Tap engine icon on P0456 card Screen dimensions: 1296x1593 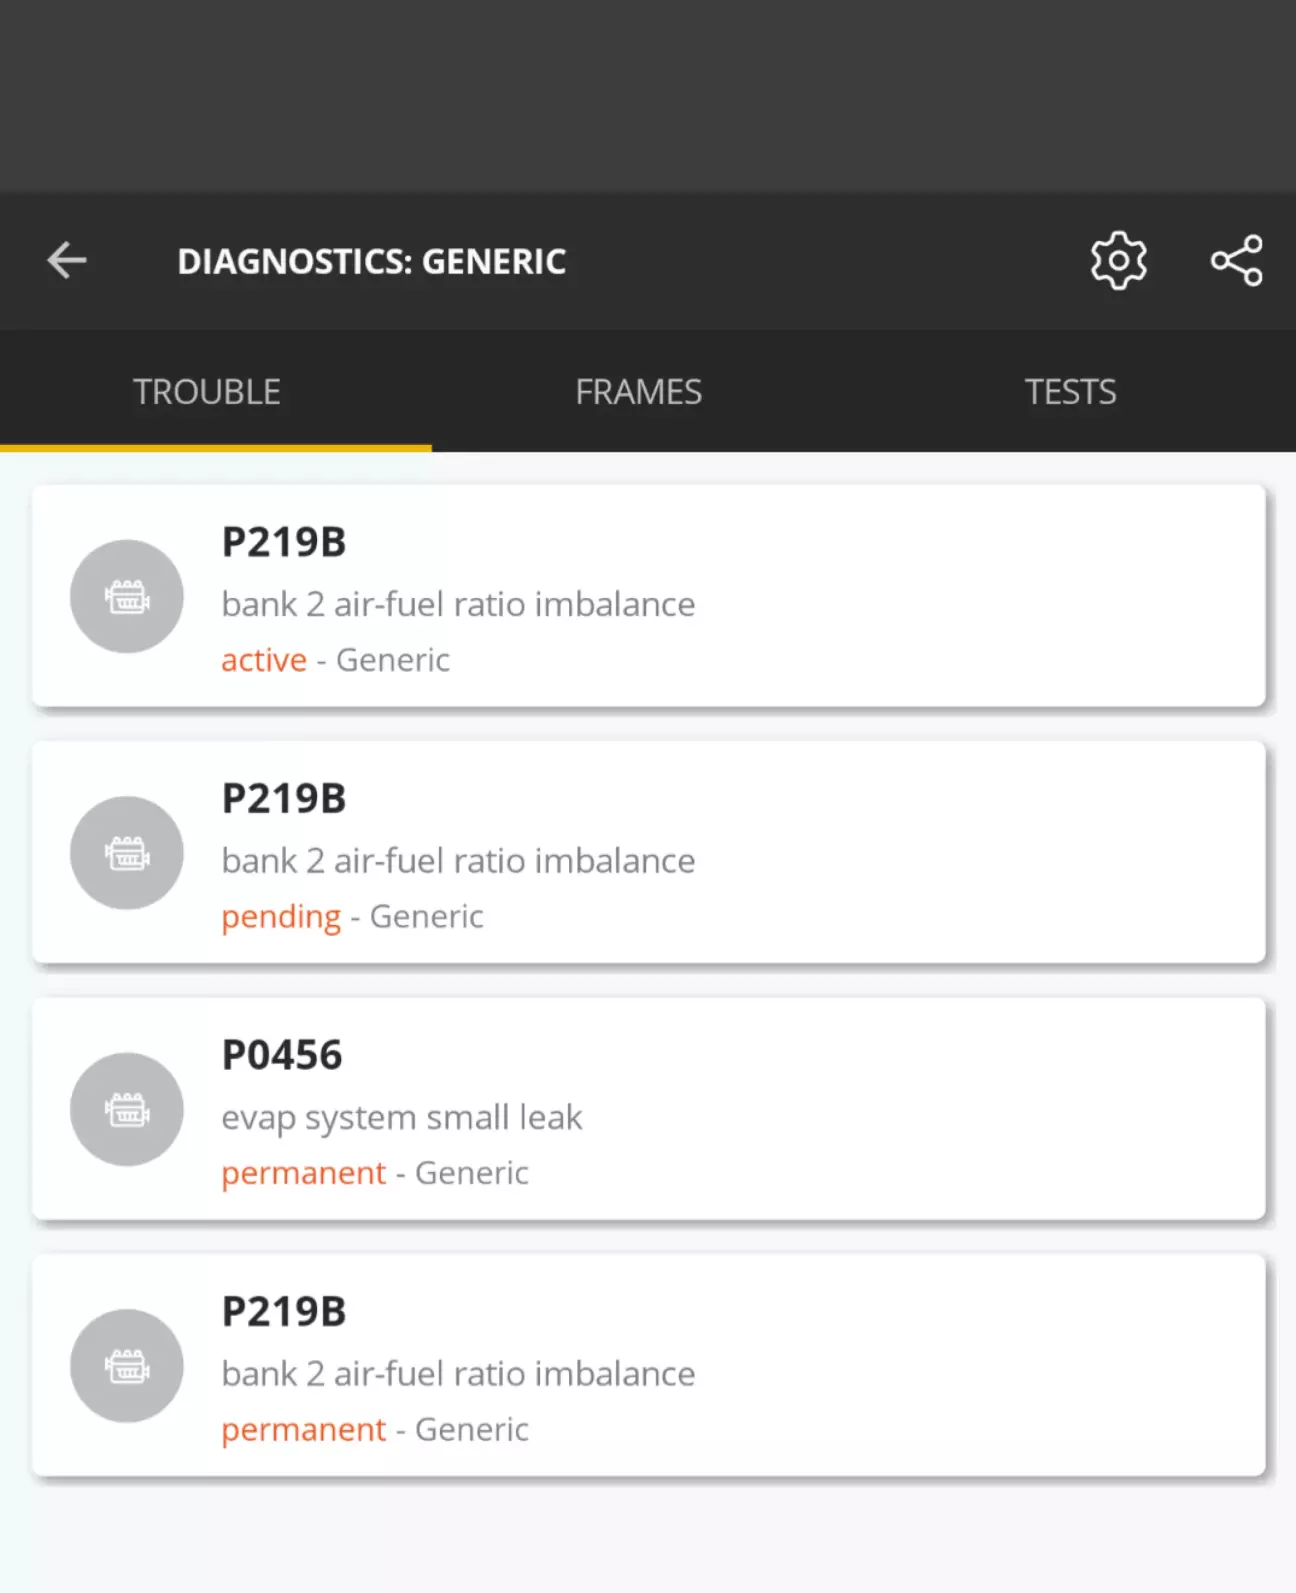tap(127, 1109)
